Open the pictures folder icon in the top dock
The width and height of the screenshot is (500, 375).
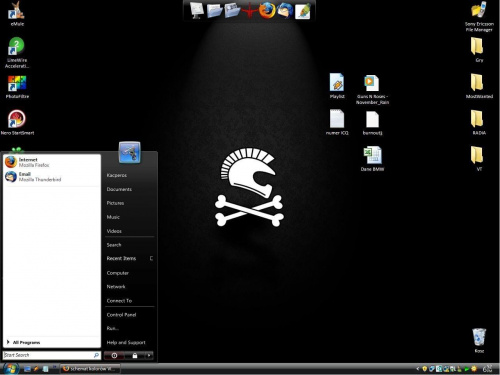click(232, 10)
